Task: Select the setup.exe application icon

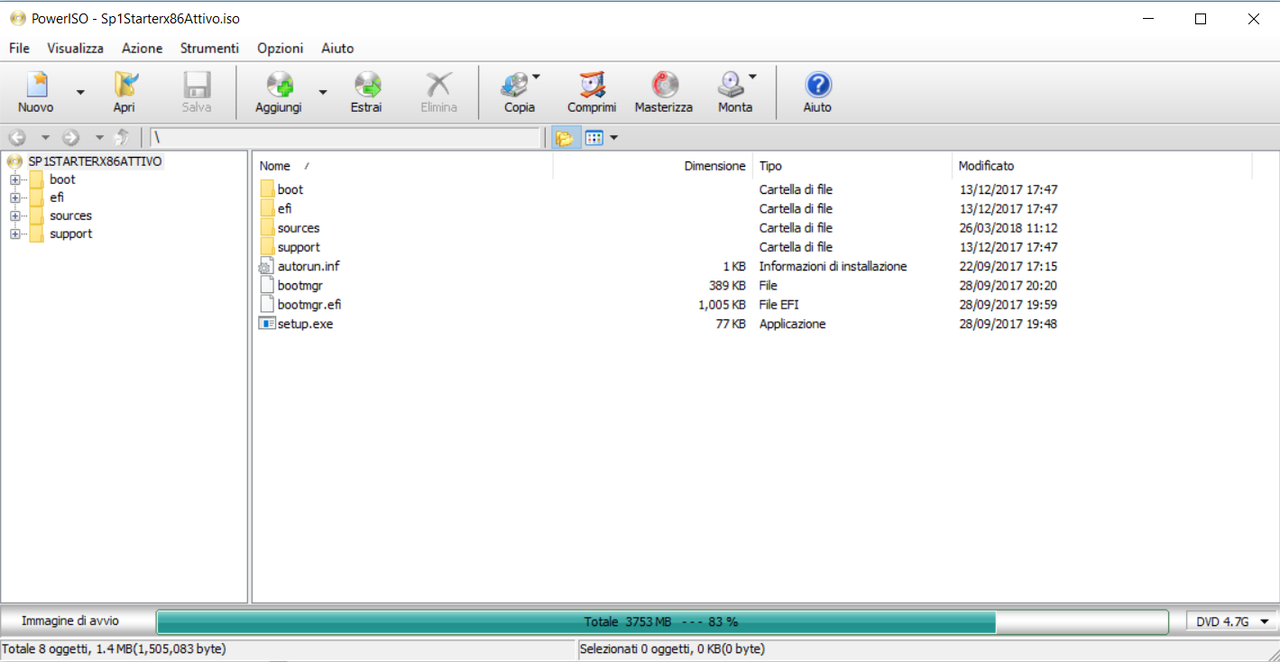Action: 266,324
